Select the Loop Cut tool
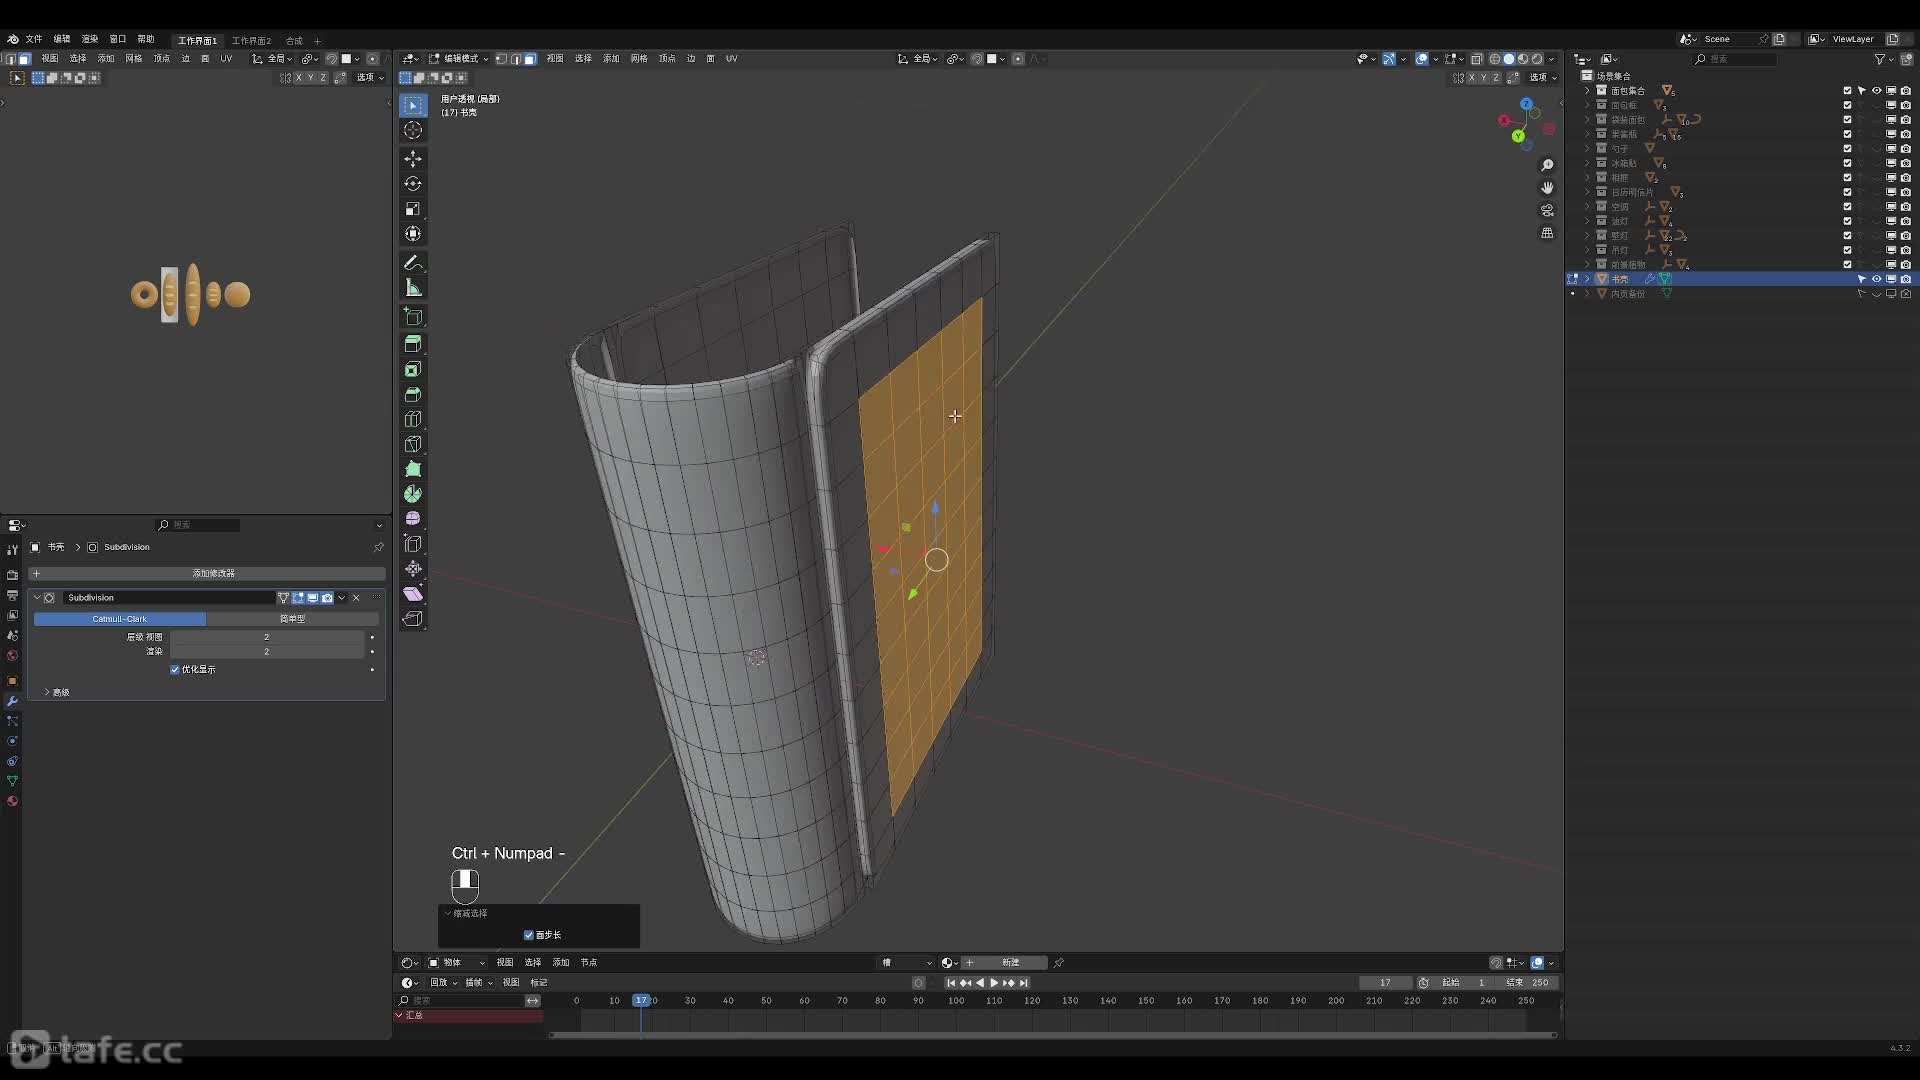The width and height of the screenshot is (1920, 1080). pos(413,419)
